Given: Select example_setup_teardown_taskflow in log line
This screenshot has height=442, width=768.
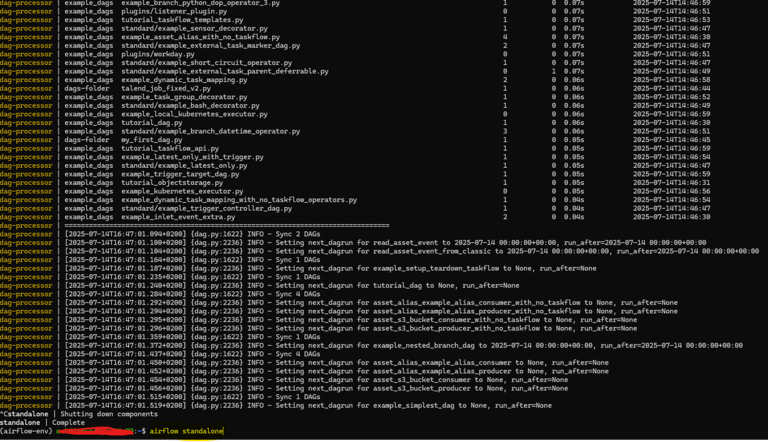Looking at the screenshot, I should click(x=436, y=269).
